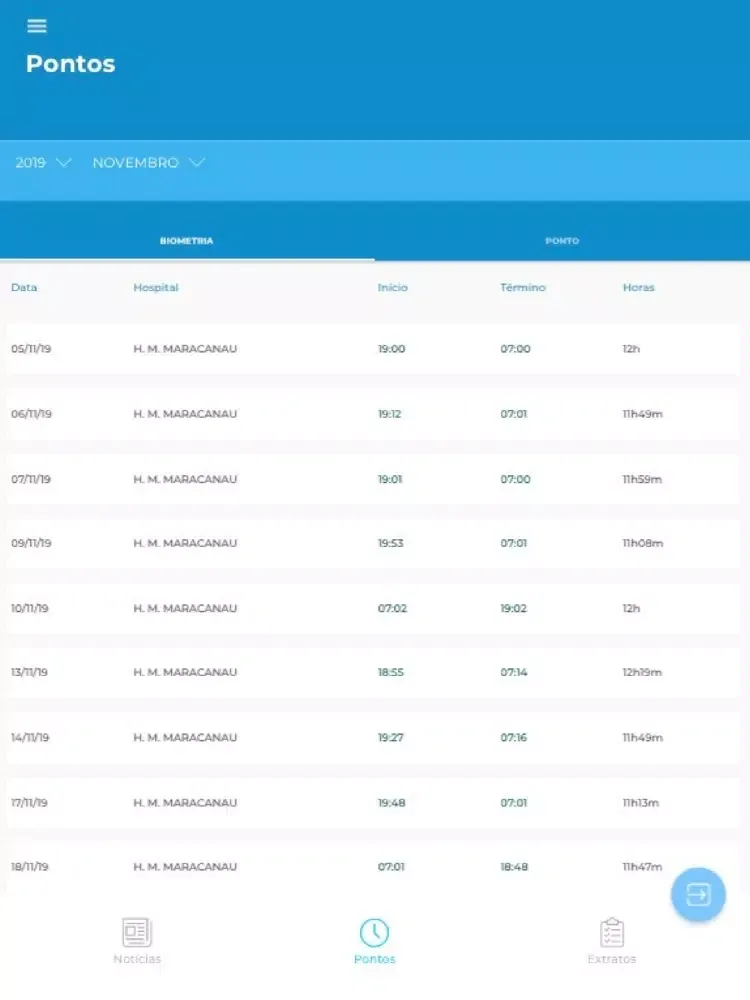This screenshot has height=1000, width=750.
Task: Click start time 19:27
Action: (390, 737)
